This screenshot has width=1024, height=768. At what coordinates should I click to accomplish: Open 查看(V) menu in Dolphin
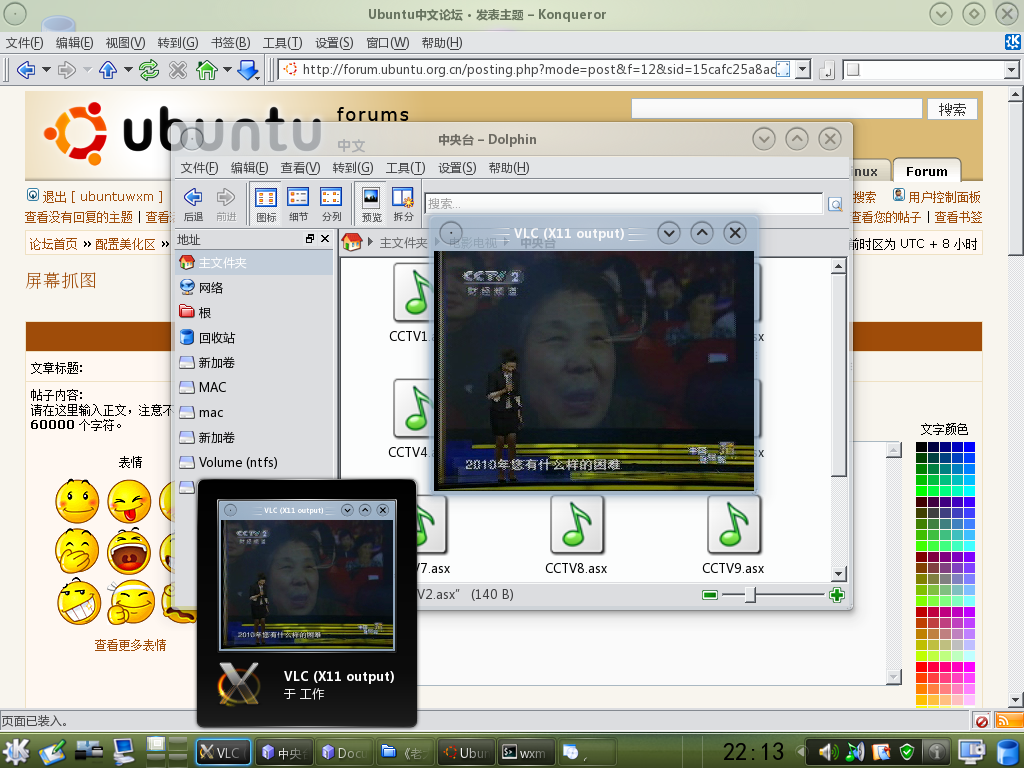(x=300, y=168)
